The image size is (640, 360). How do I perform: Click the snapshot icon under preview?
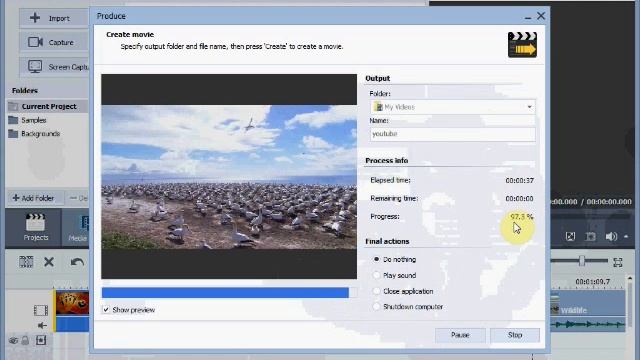pos(590,236)
